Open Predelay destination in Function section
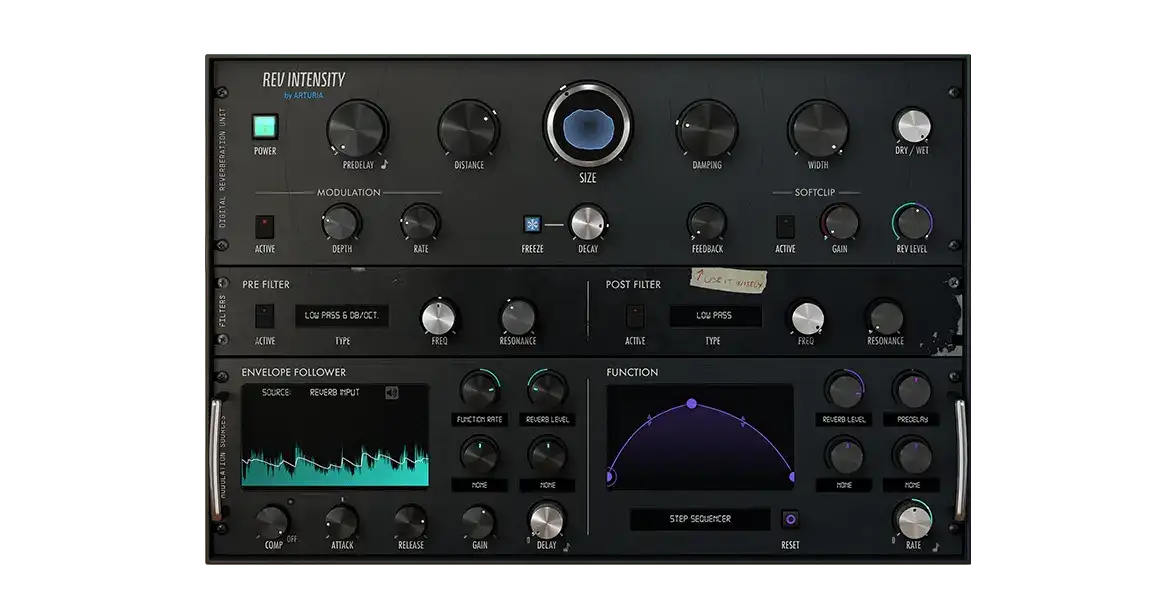Screen dimensions: 1154x615 tap(913, 419)
